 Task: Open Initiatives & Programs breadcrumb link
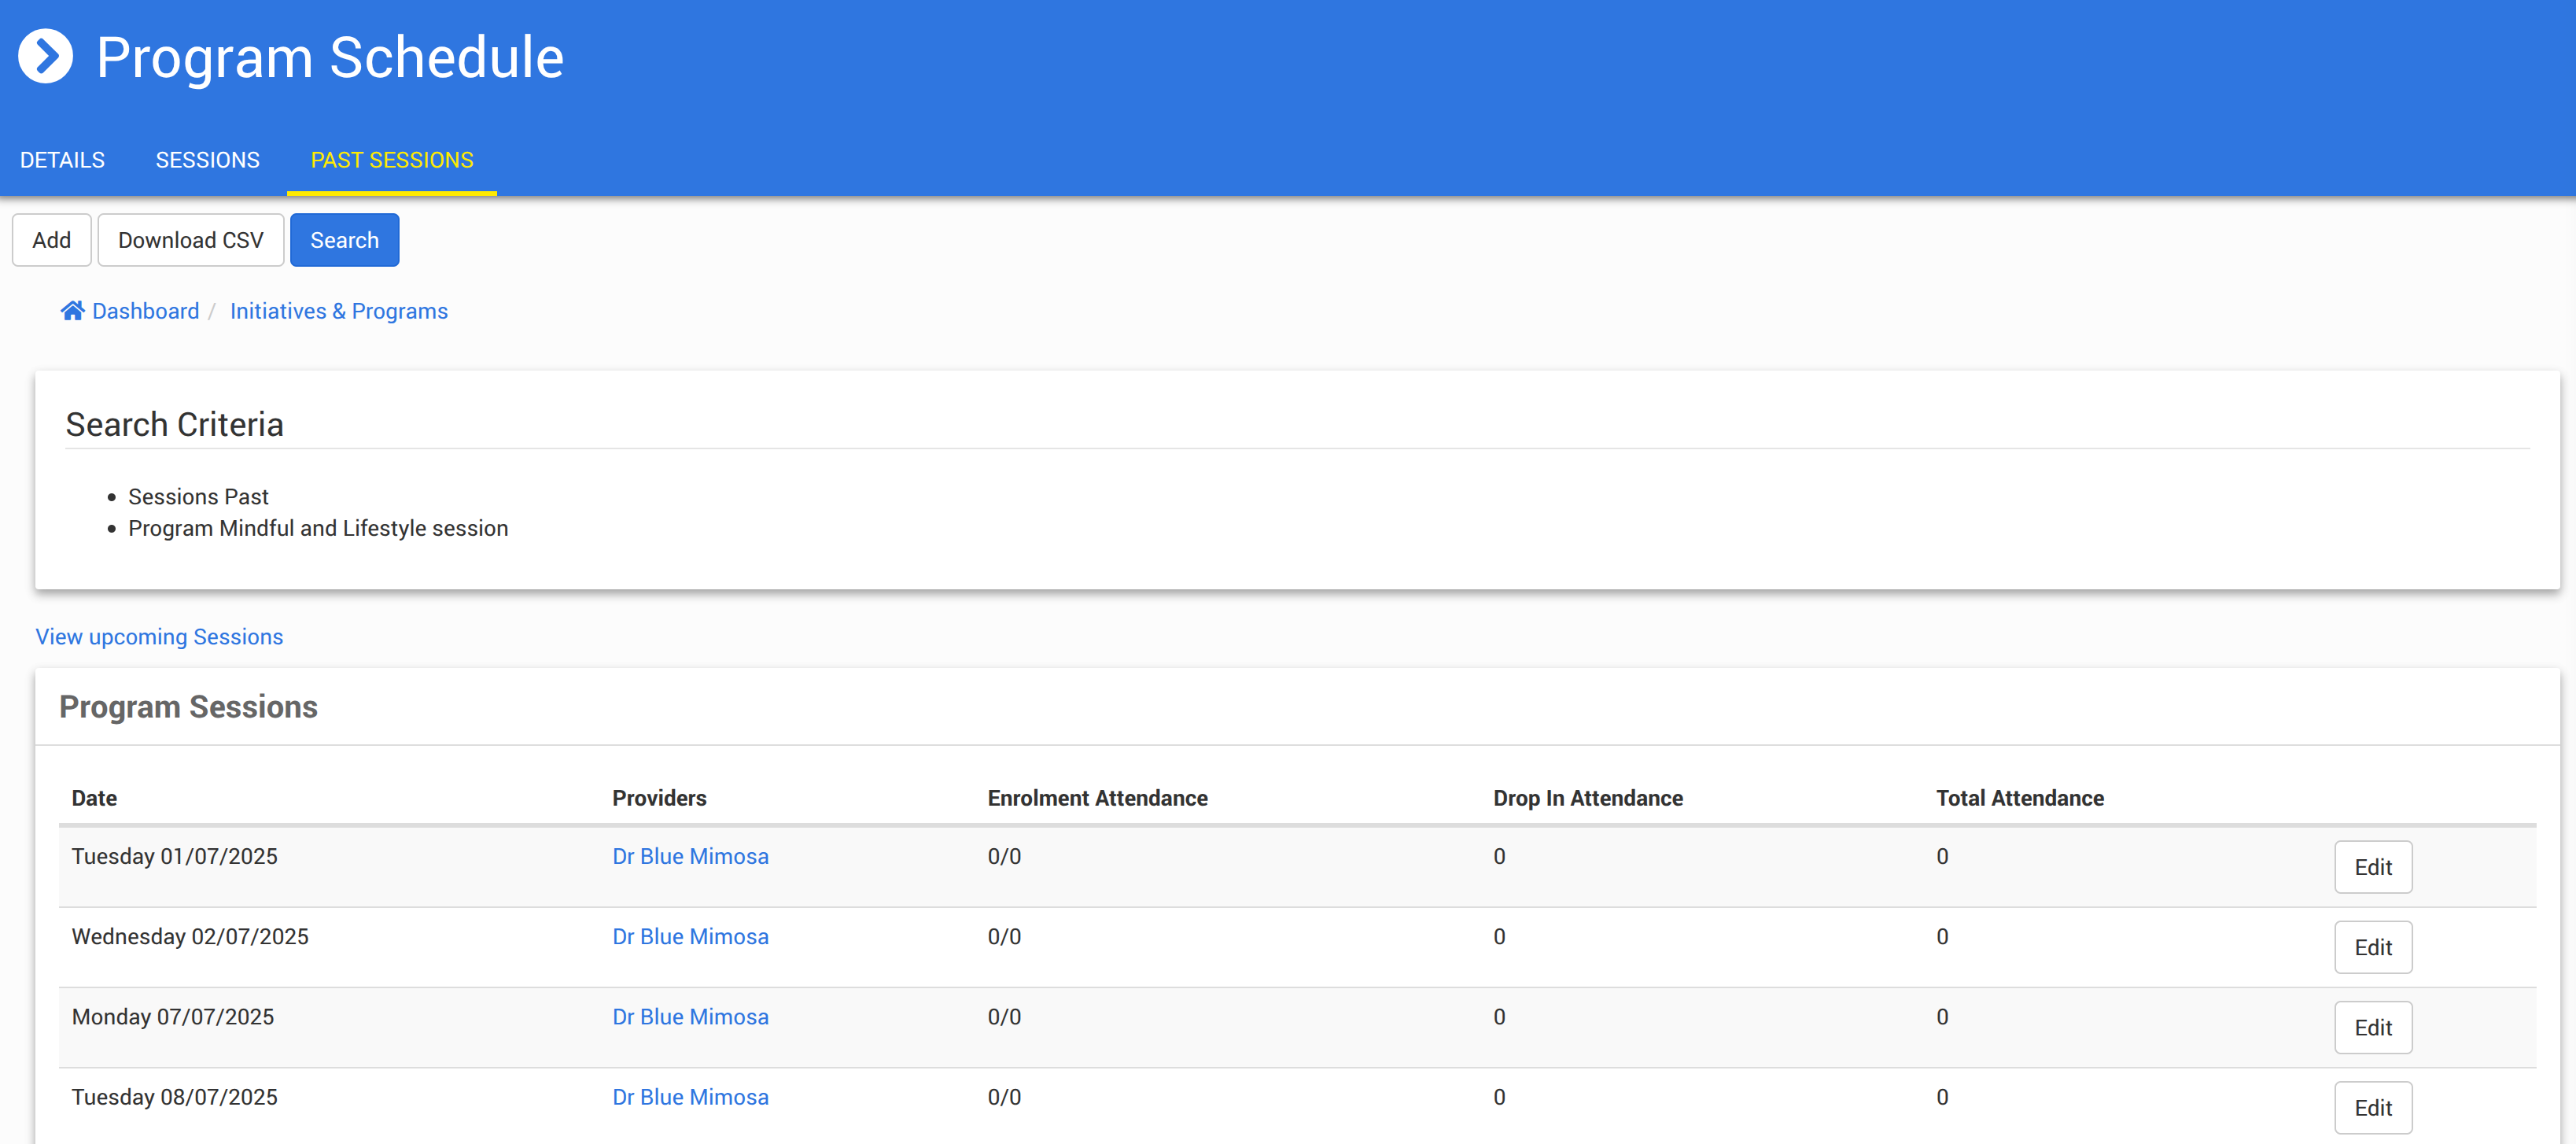click(338, 311)
